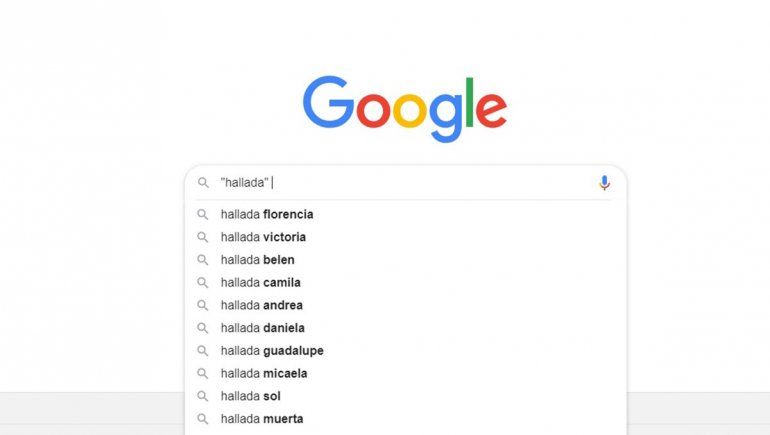The width and height of the screenshot is (770, 435).
Task: Click magnifier icon beside 'hallada belen'
Action: 203,260
